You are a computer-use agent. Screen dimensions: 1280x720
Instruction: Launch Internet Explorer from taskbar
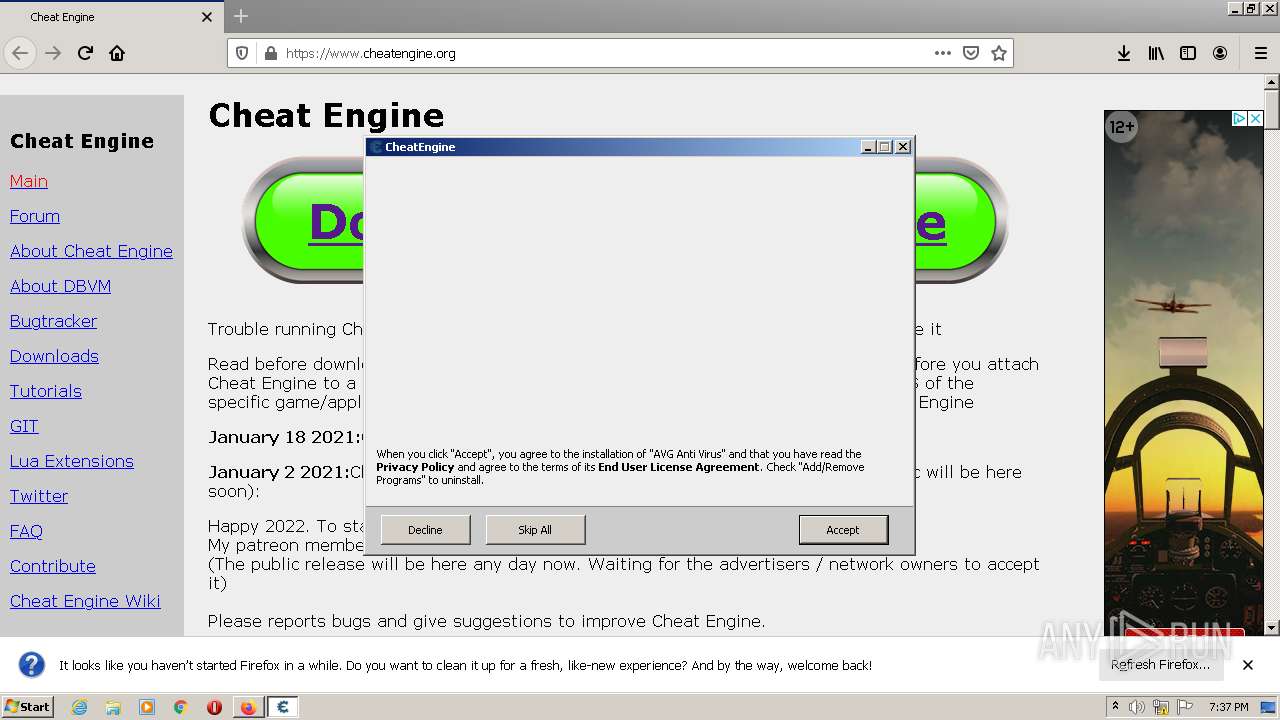[79, 707]
